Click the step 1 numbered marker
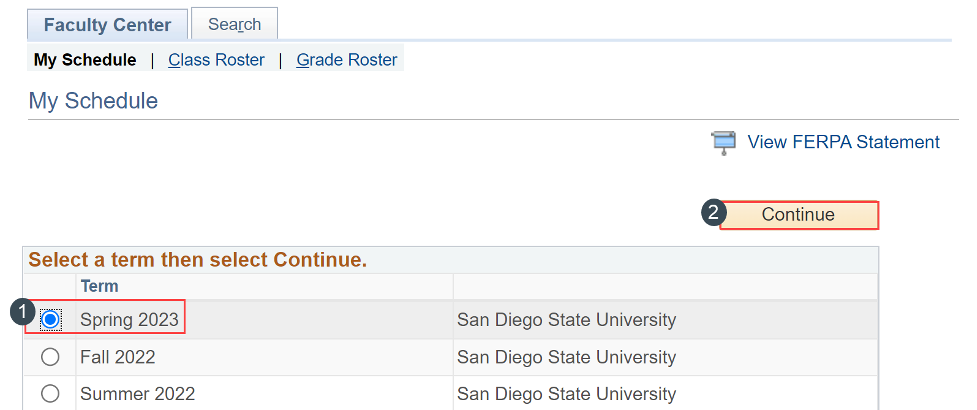Image resolution: width=977 pixels, height=410 pixels. coord(23,312)
